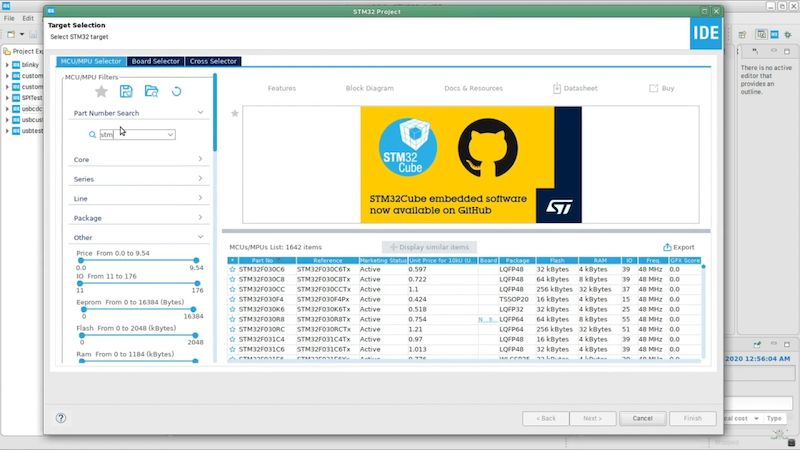Click the Finish button
Screen dimensions: 800x450
pos(692,418)
